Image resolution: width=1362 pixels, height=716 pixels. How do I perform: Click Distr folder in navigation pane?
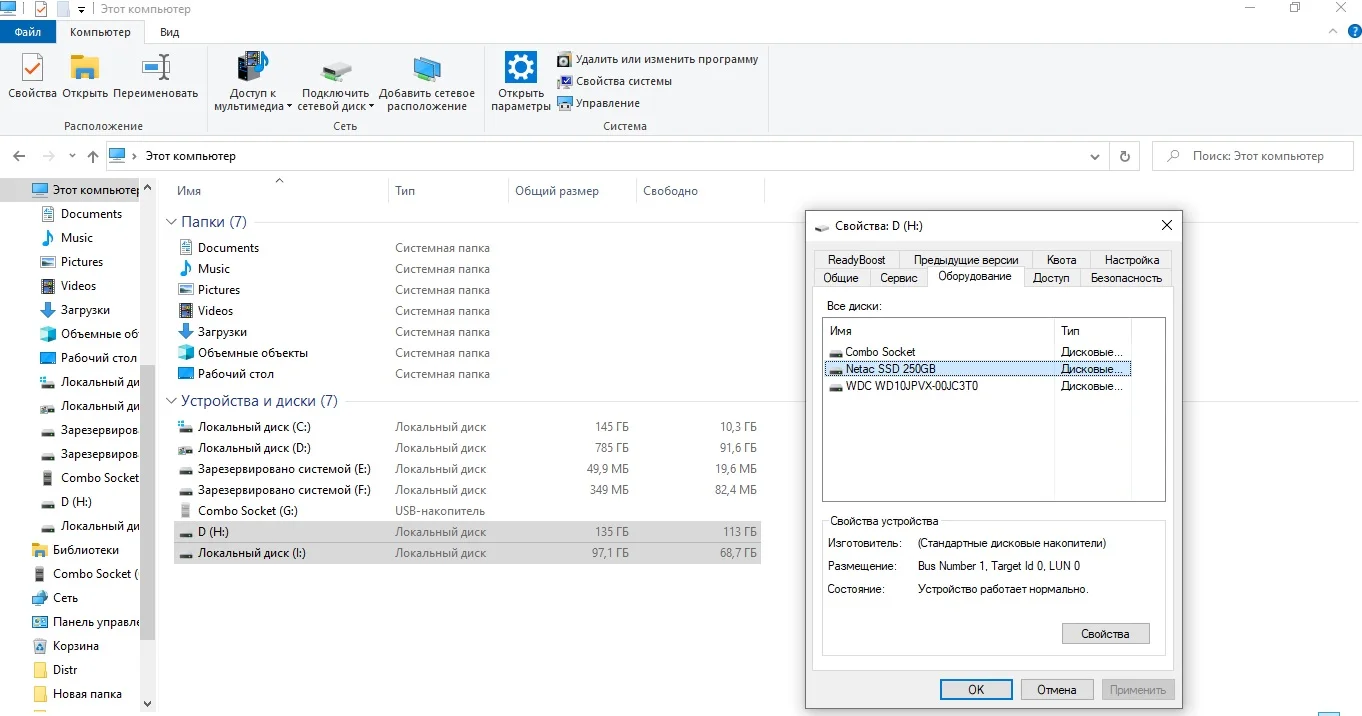point(65,670)
